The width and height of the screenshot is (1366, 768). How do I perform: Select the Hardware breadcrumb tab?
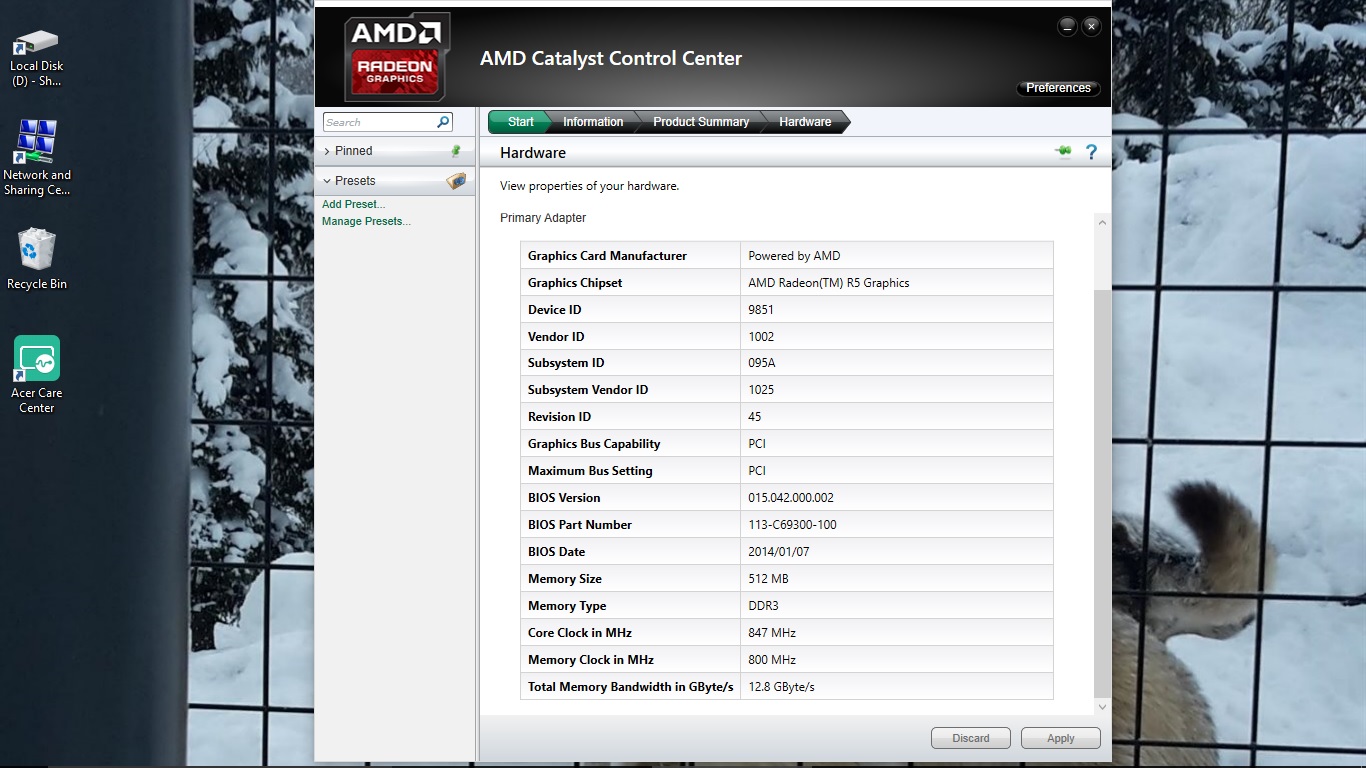(805, 122)
